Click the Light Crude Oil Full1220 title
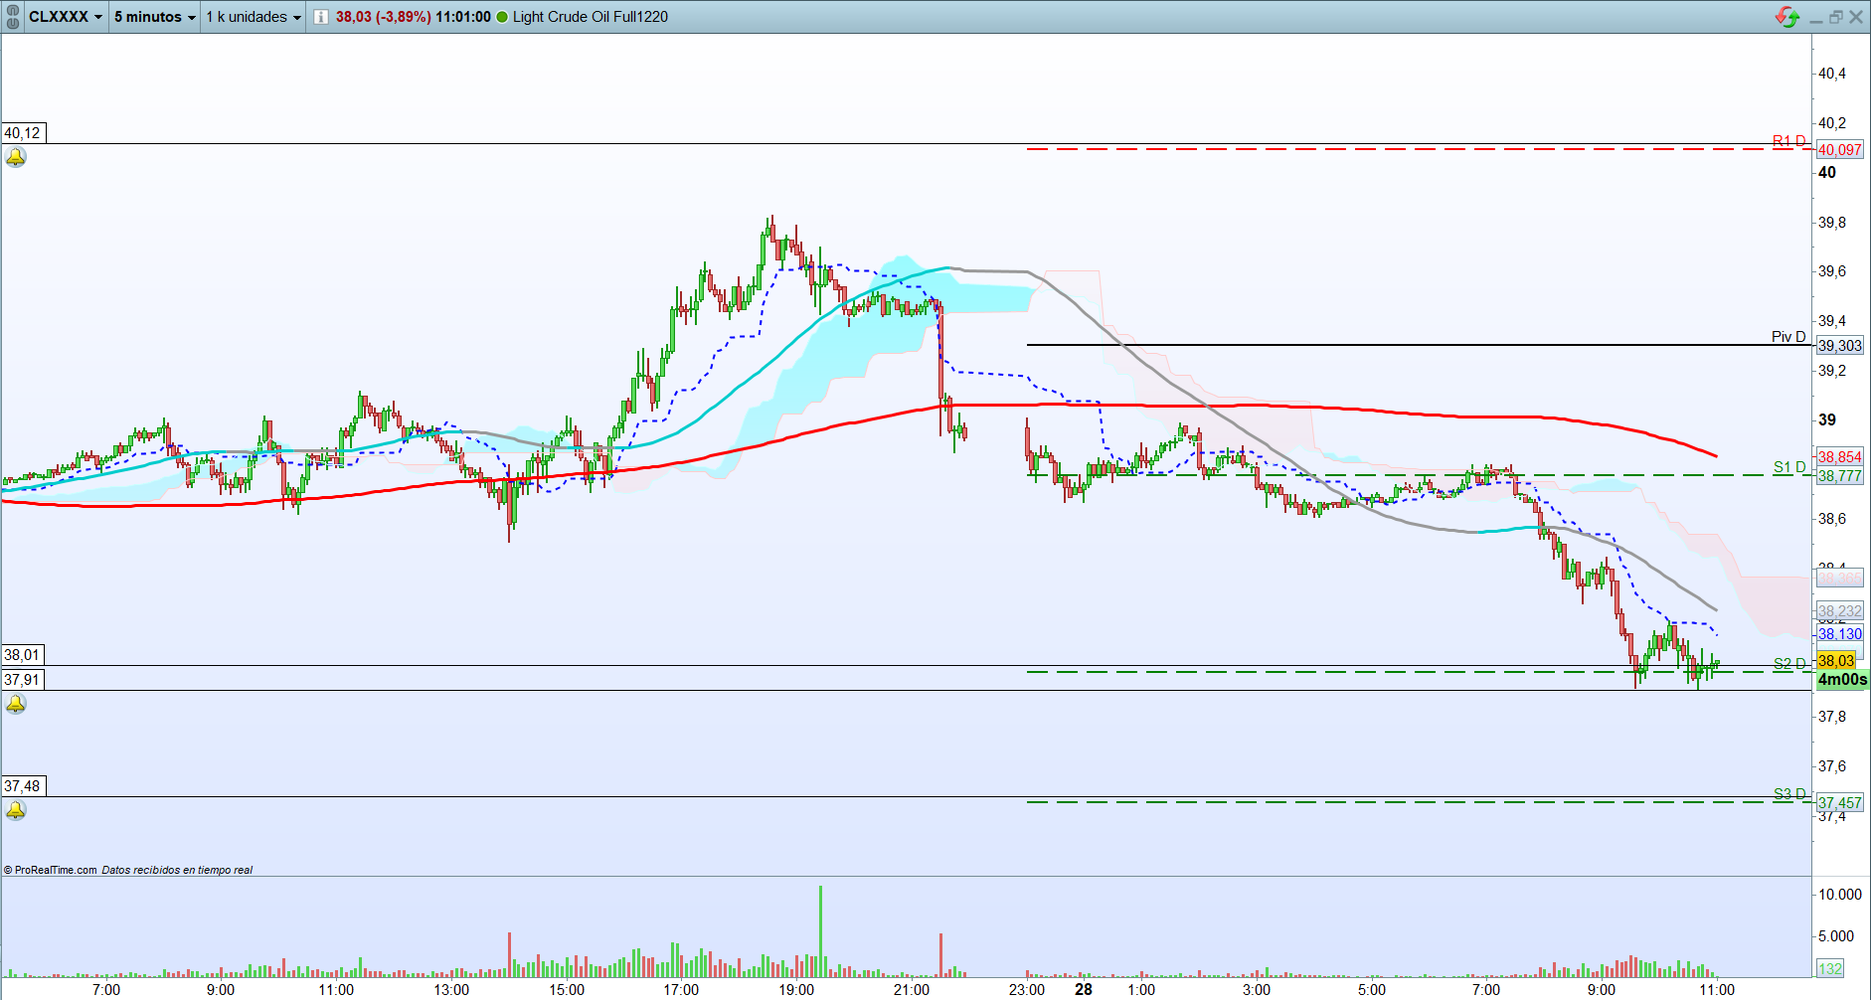The height and width of the screenshot is (1000, 1871). point(590,17)
